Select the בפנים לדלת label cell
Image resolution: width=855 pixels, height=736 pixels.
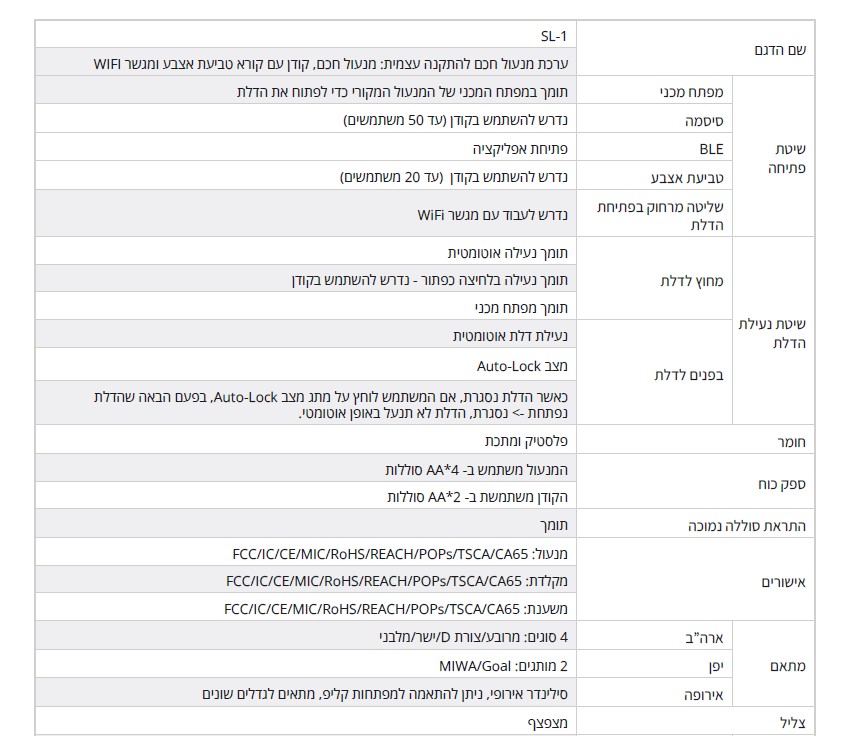tap(688, 375)
